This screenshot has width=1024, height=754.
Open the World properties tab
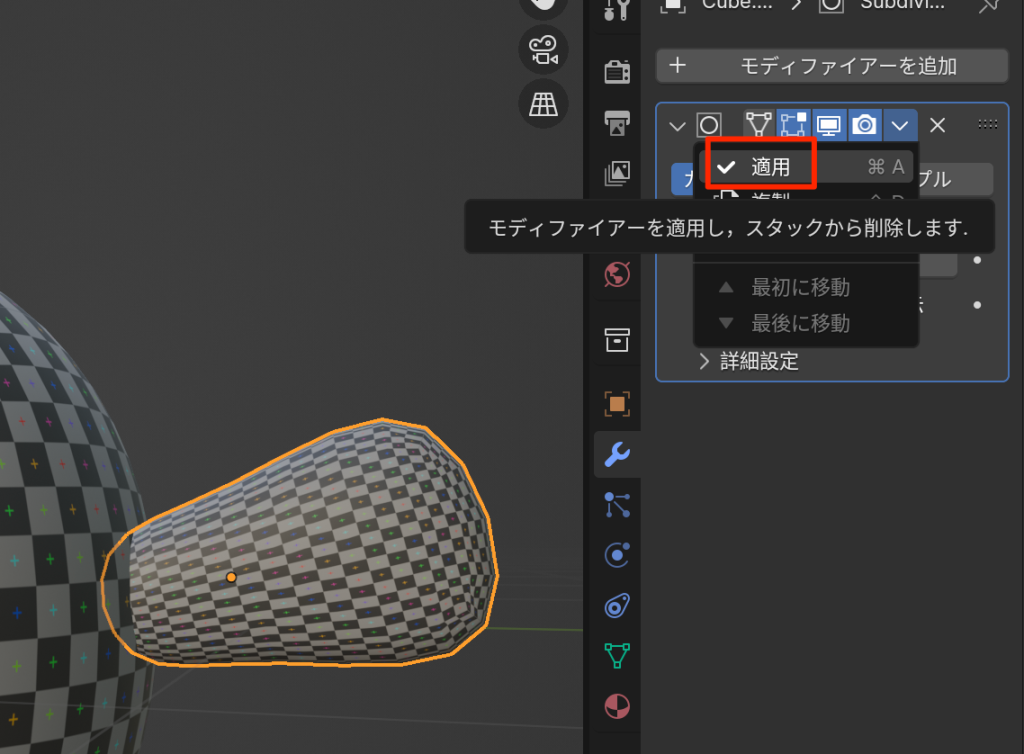click(x=617, y=273)
